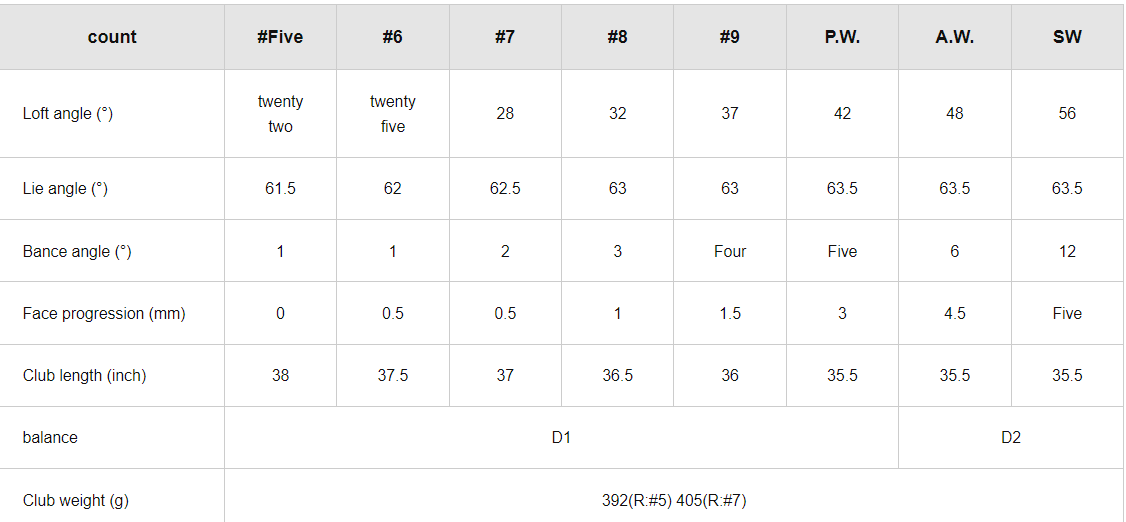
Task: Select the bounce angle value 12
Action: coord(1067,251)
